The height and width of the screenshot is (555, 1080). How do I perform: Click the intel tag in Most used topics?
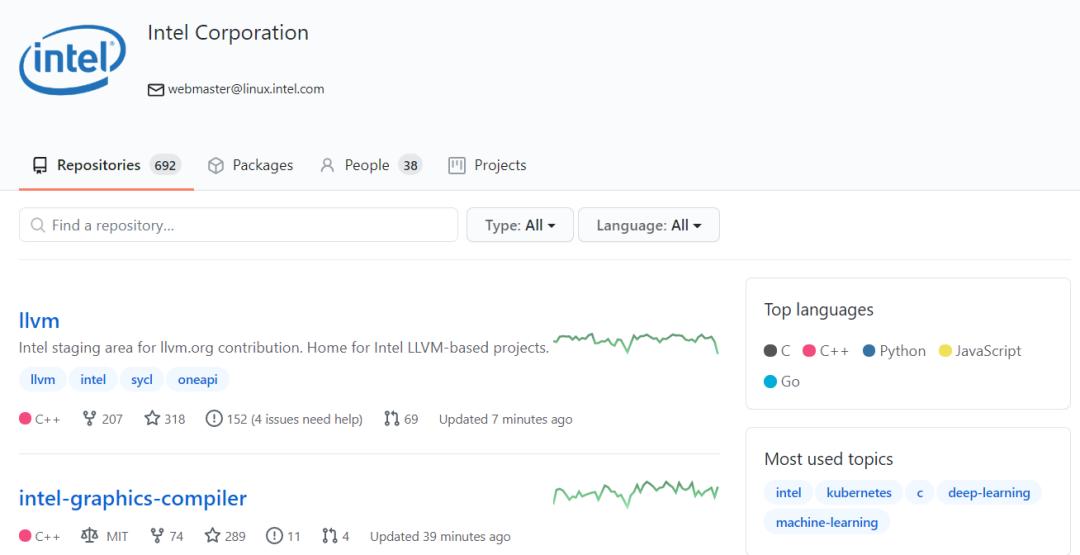(788, 493)
